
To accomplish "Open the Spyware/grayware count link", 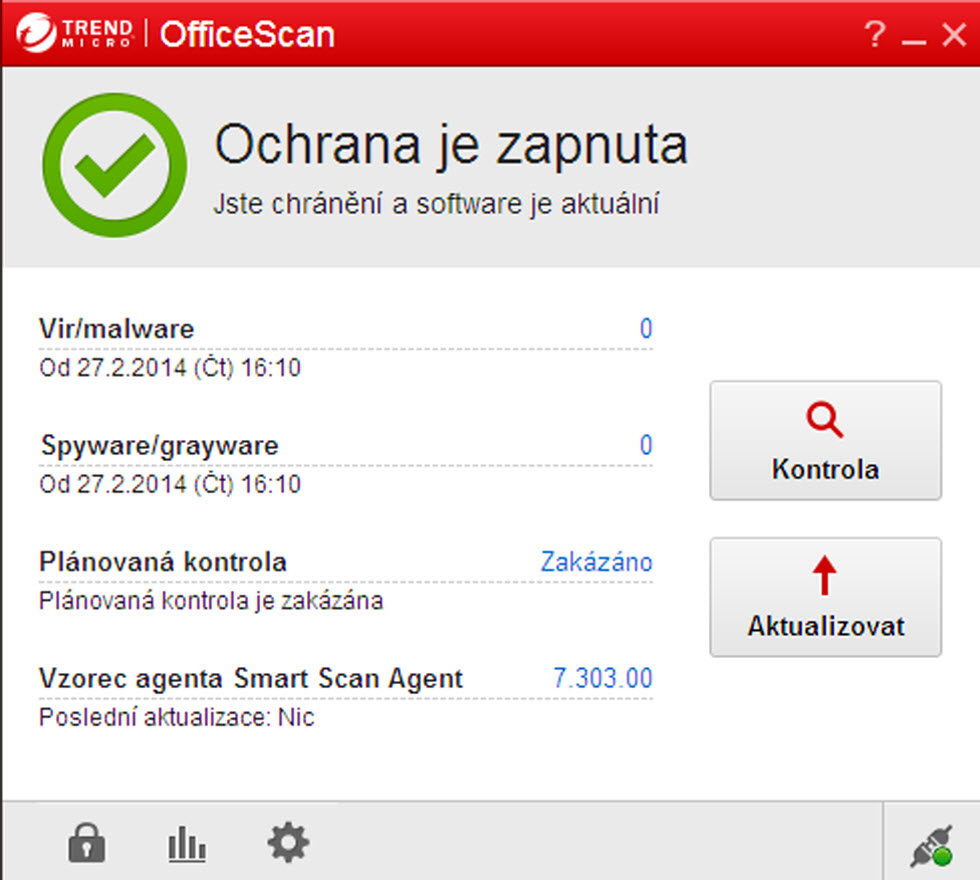I will tap(645, 445).
